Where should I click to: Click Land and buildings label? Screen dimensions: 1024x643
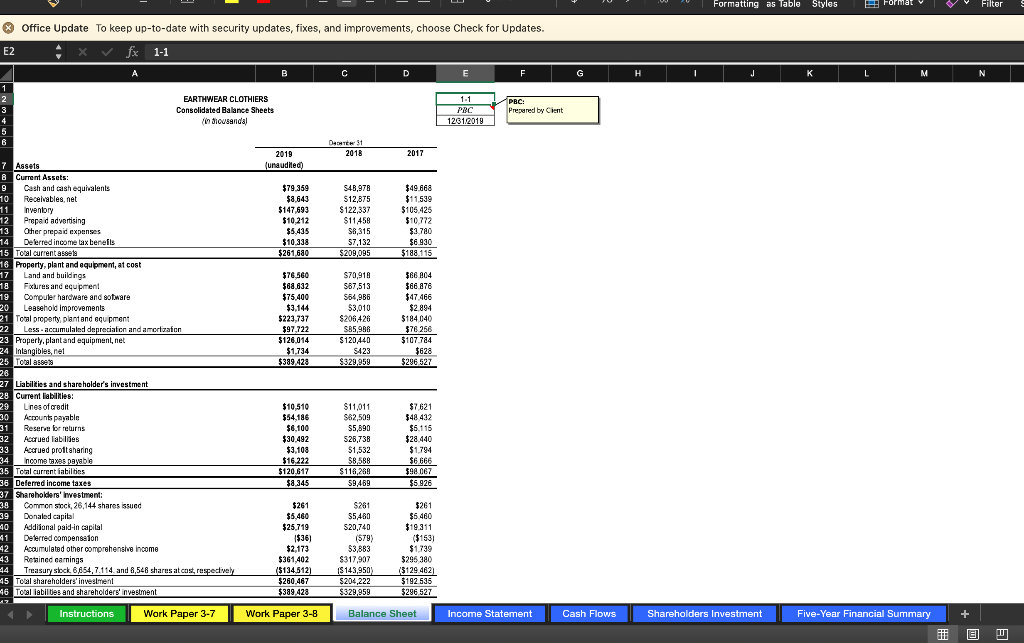[x=54, y=275]
